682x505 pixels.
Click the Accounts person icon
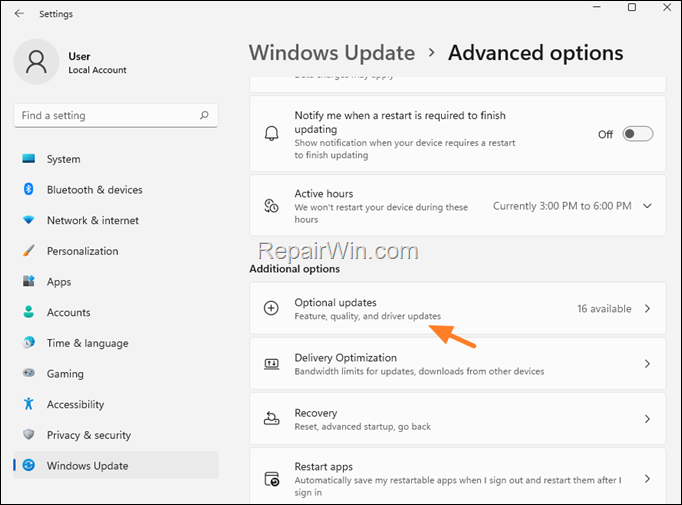29,312
